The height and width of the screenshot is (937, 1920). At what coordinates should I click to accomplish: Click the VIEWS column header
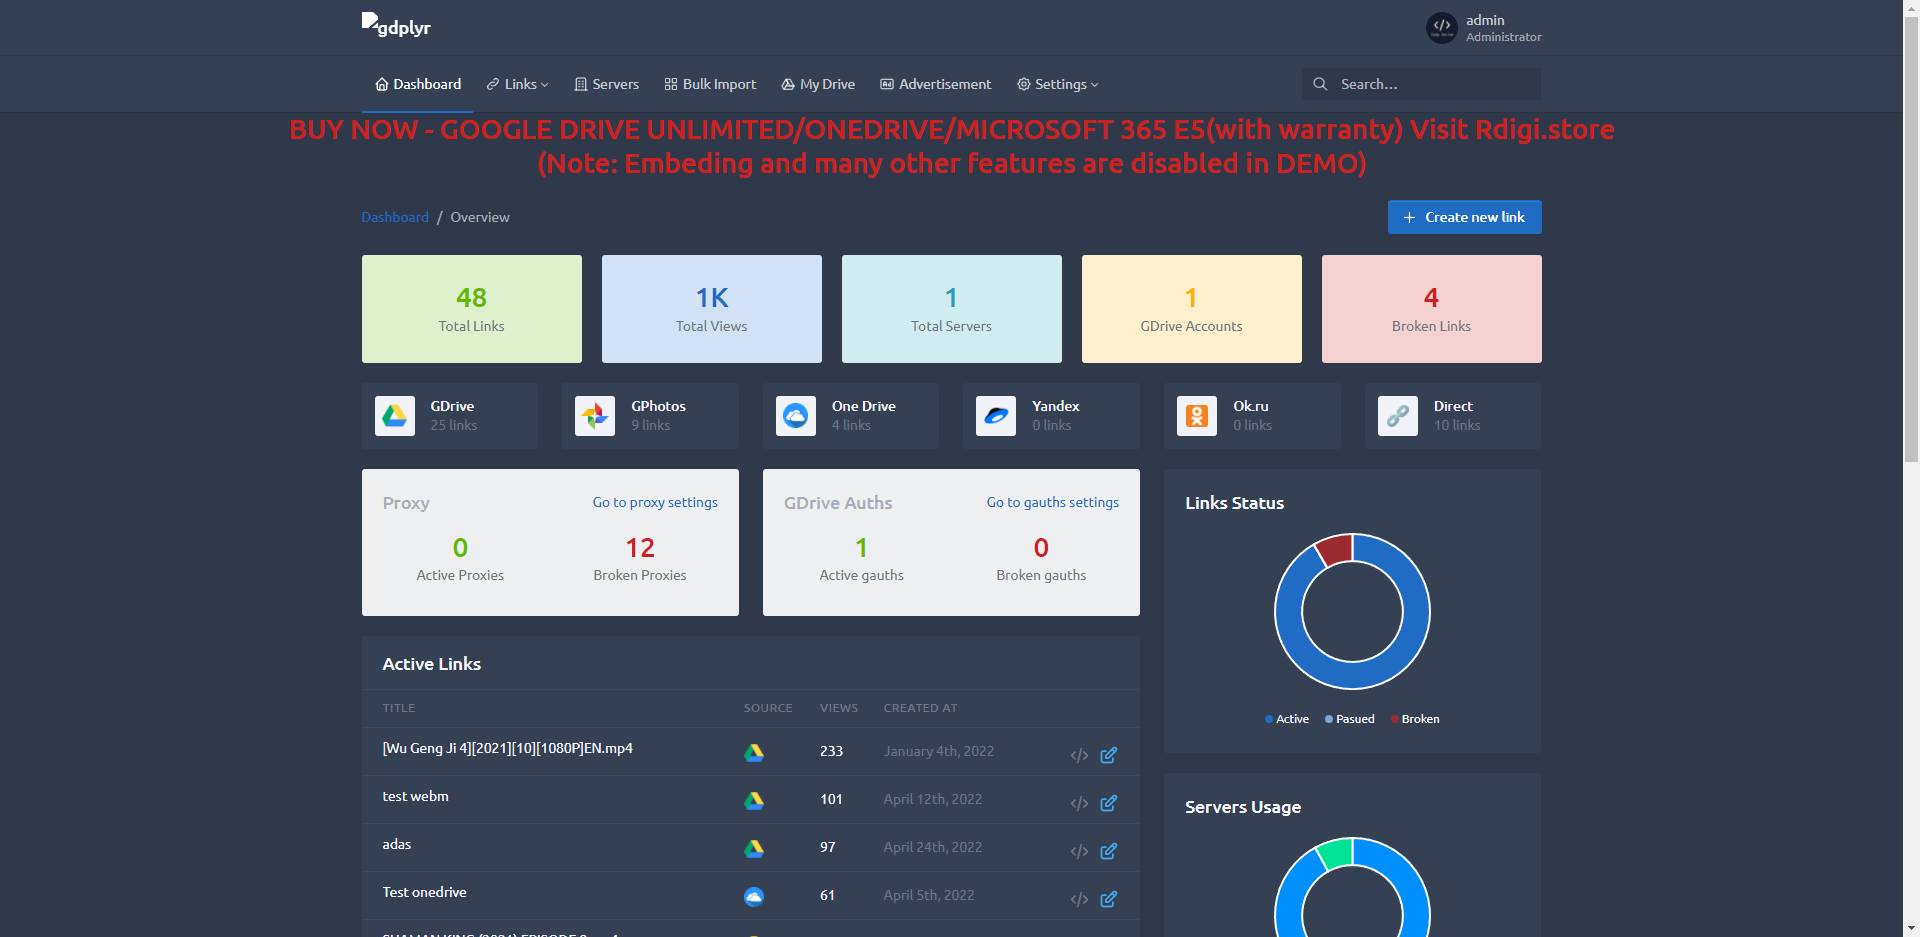pyautogui.click(x=839, y=708)
